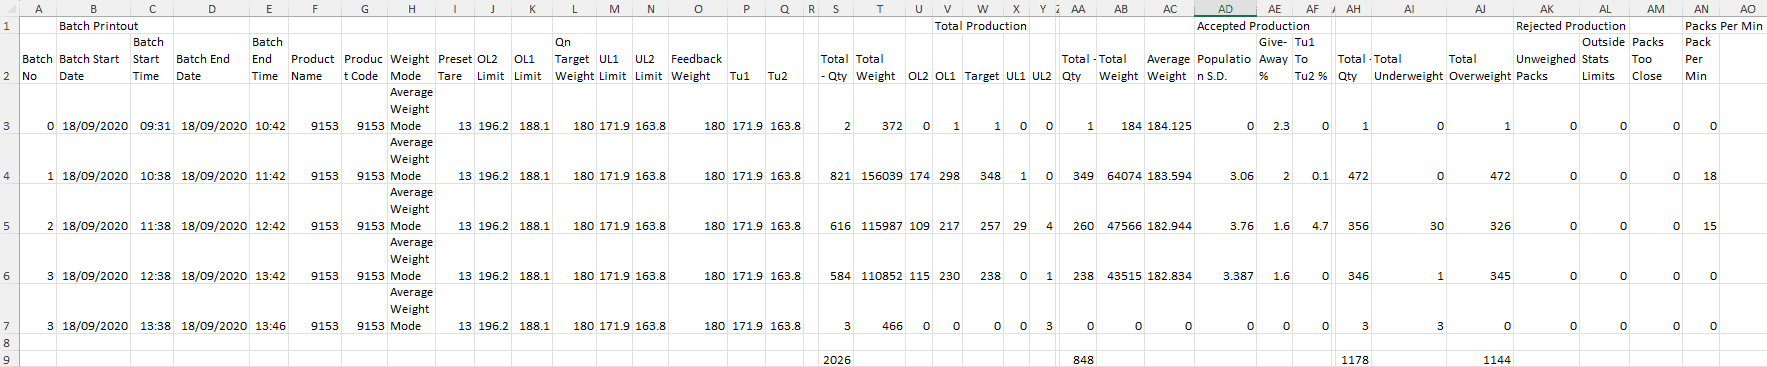This screenshot has width=1767, height=367.
Task: Select the 'Preset Tare' header cell
Action: coord(454,59)
